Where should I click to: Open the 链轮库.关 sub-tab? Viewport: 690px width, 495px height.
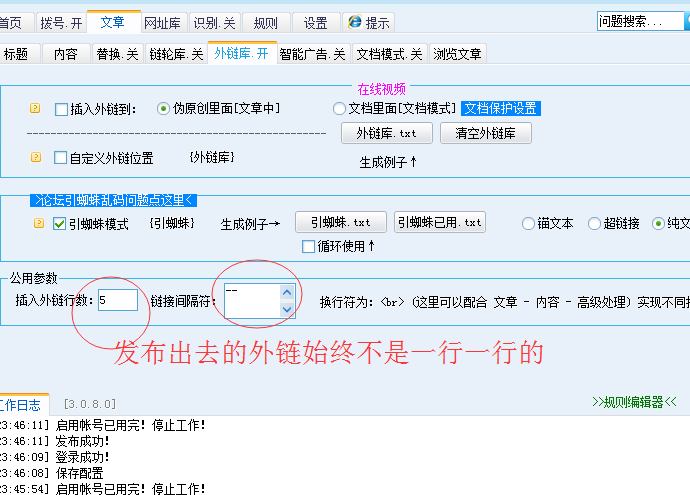(x=176, y=54)
